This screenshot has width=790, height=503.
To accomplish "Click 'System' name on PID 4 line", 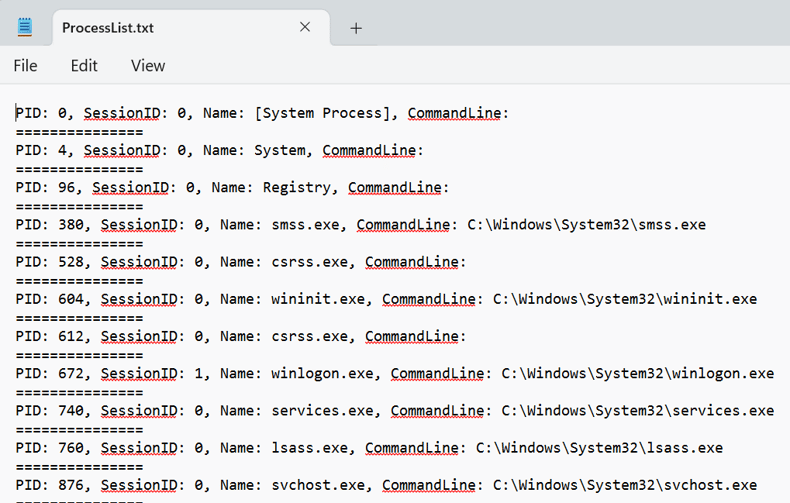I will [280, 150].
